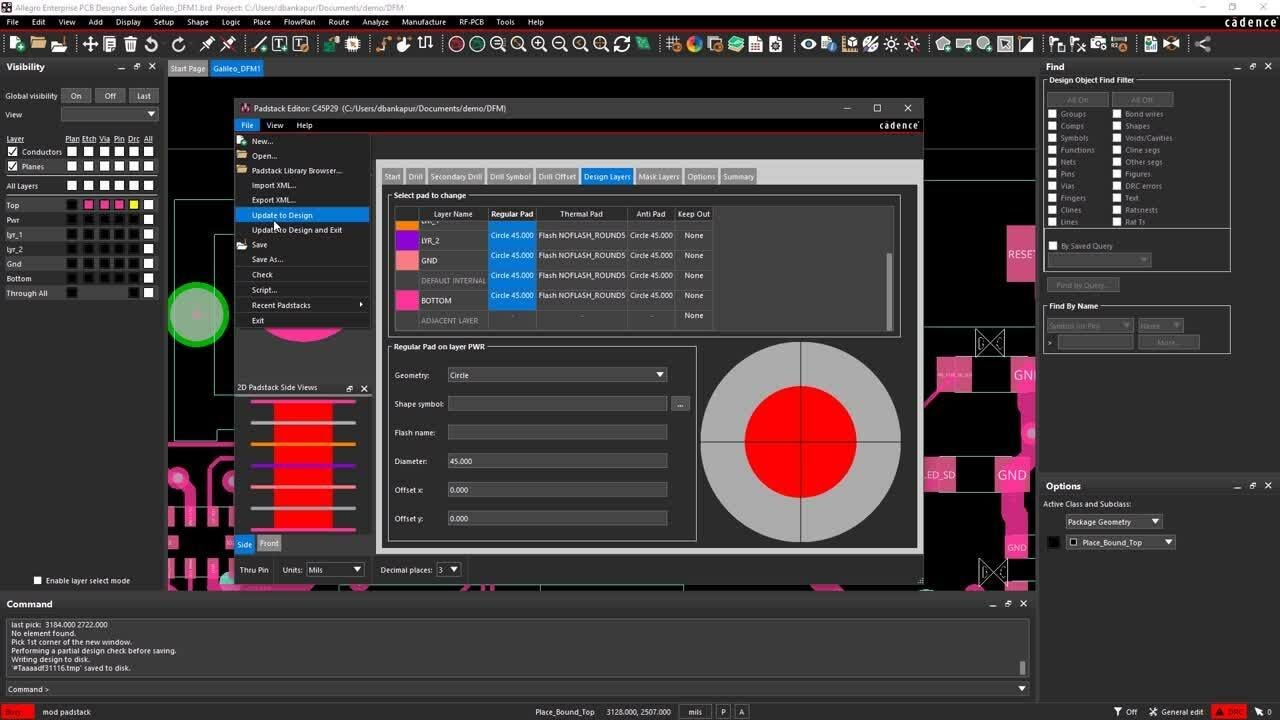Select the Add Text tool icon
Screen dimensions: 1280x720
tap(279, 44)
